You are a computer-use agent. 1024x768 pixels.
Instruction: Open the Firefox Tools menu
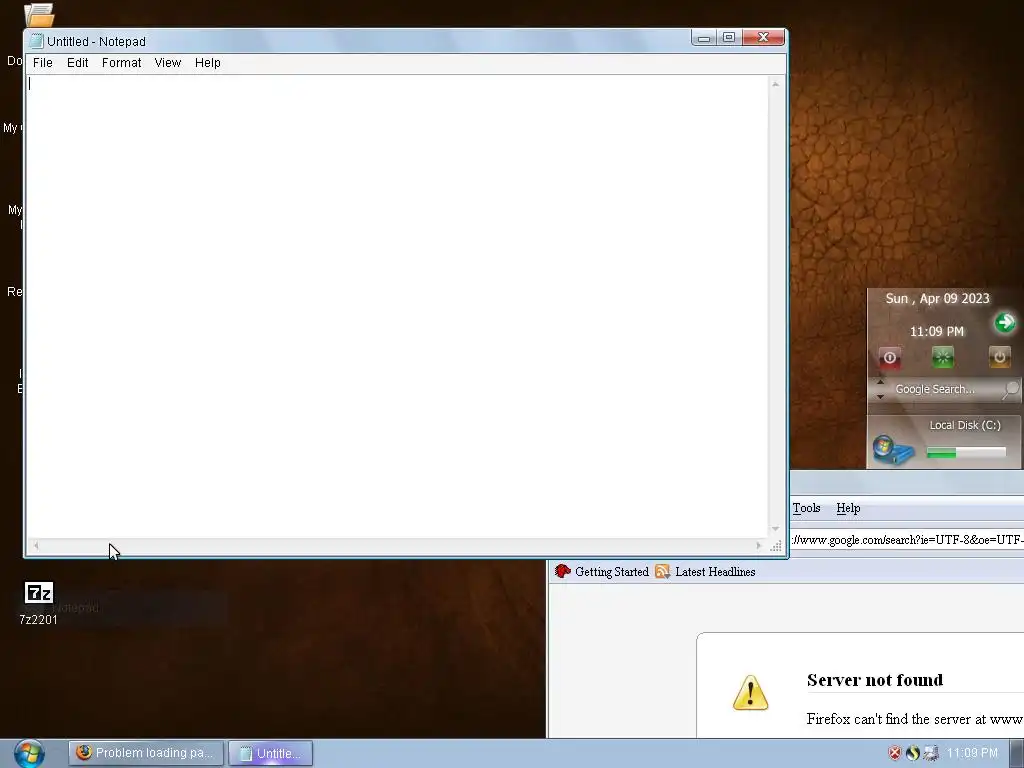(x=807, y=508)
